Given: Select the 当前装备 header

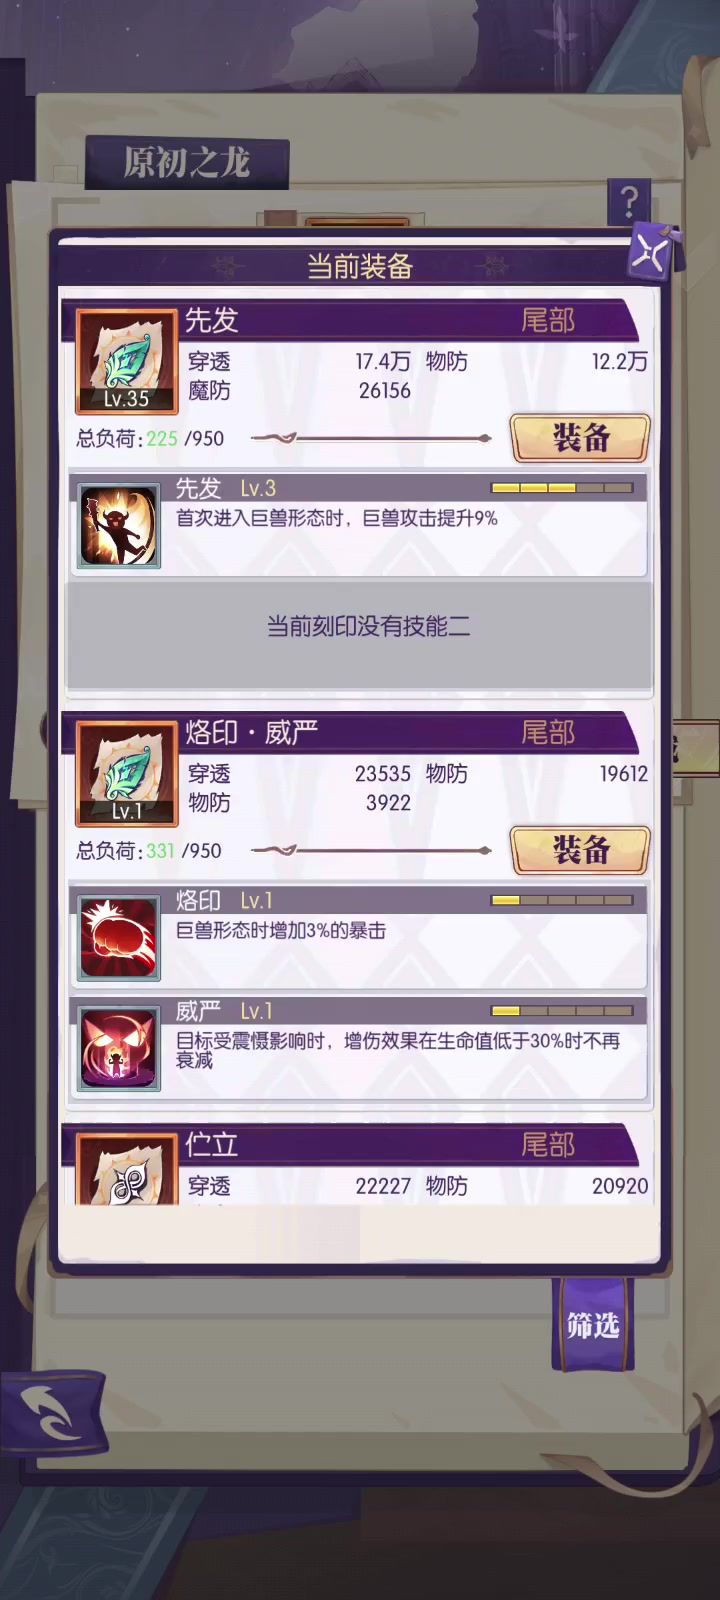Looking at the screenshot, I should [359, 266].
